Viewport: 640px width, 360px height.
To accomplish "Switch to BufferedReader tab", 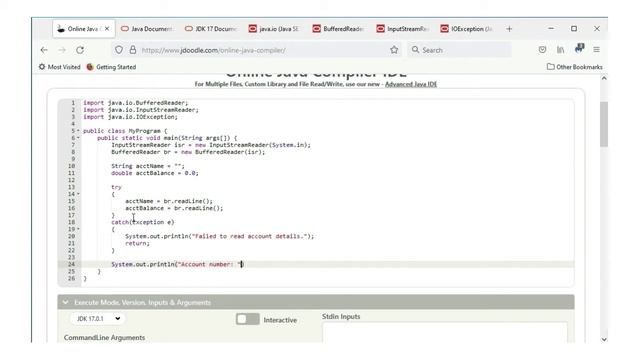I will (339, 29).
